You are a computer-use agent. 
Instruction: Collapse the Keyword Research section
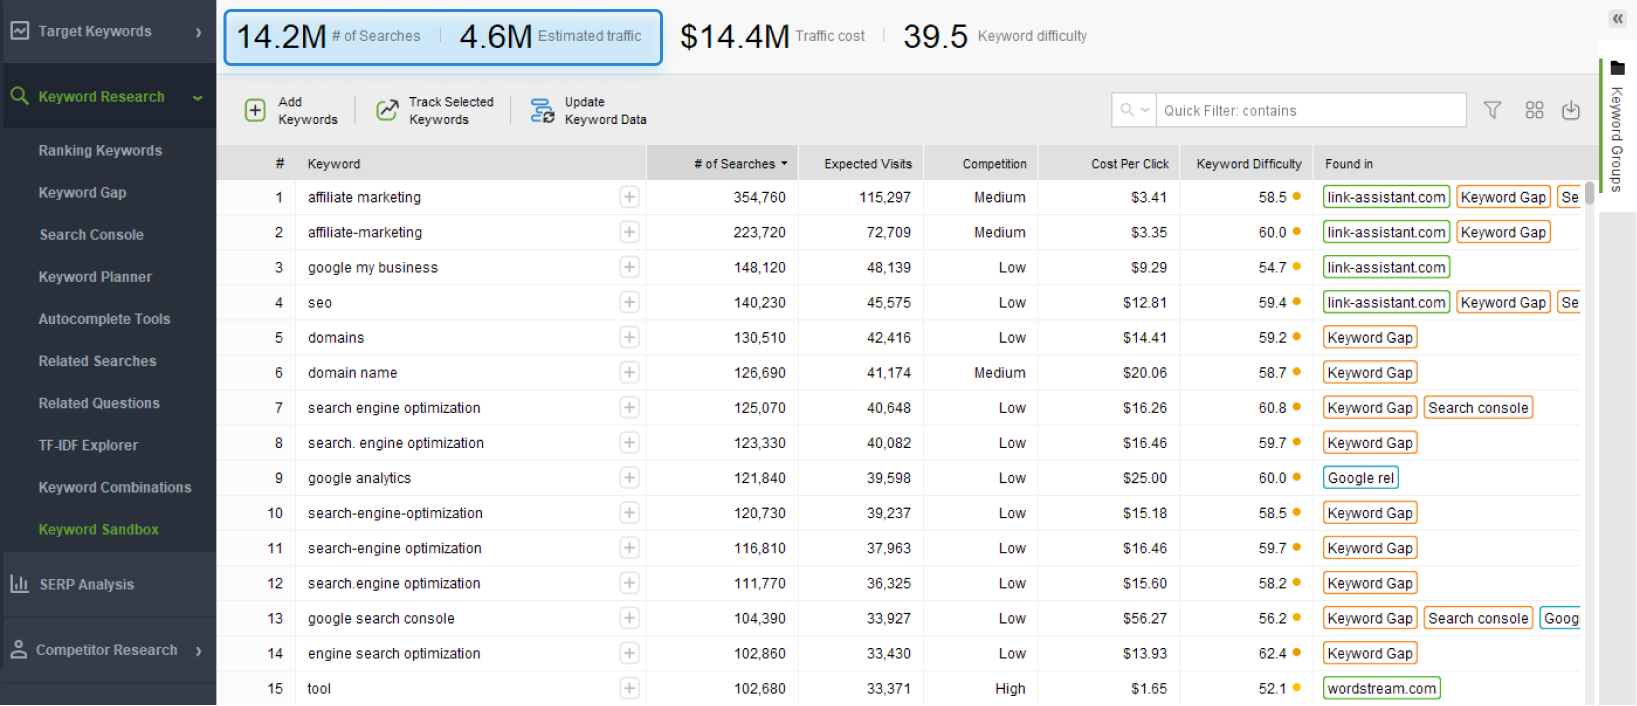[x=197, y=97]
